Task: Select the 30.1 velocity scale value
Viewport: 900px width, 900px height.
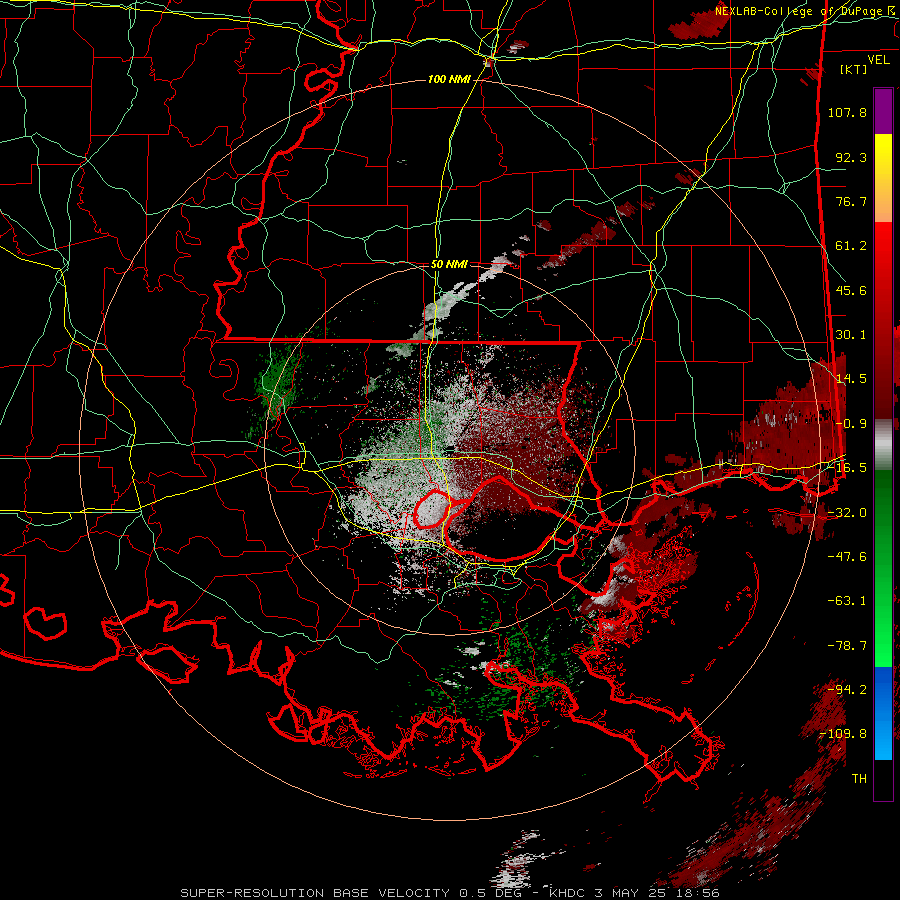Action: tap(851, 335)
